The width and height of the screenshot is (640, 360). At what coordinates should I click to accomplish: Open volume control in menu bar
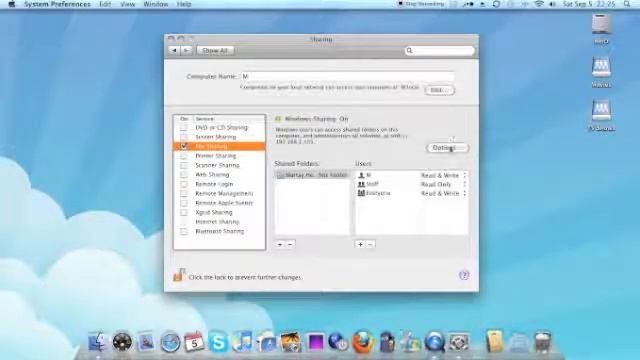click(552, 4)
